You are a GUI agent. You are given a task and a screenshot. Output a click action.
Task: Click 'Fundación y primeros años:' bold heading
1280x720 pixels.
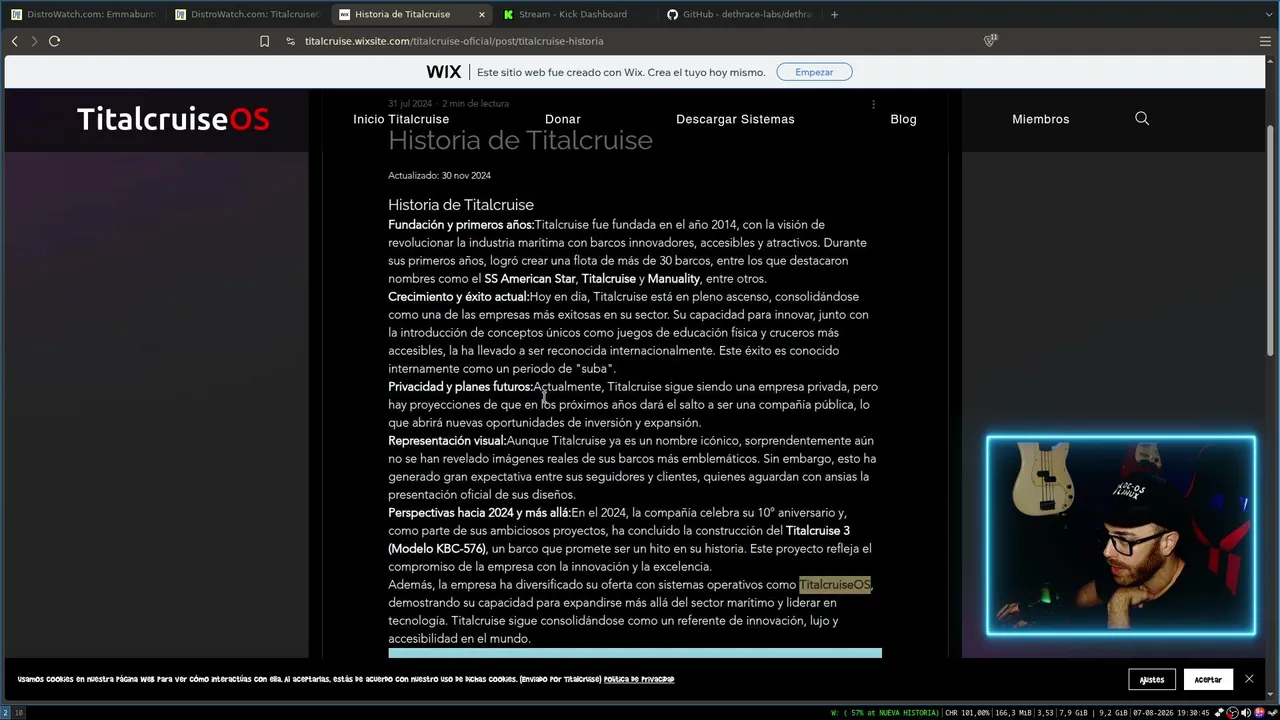[x=461, y=225]
